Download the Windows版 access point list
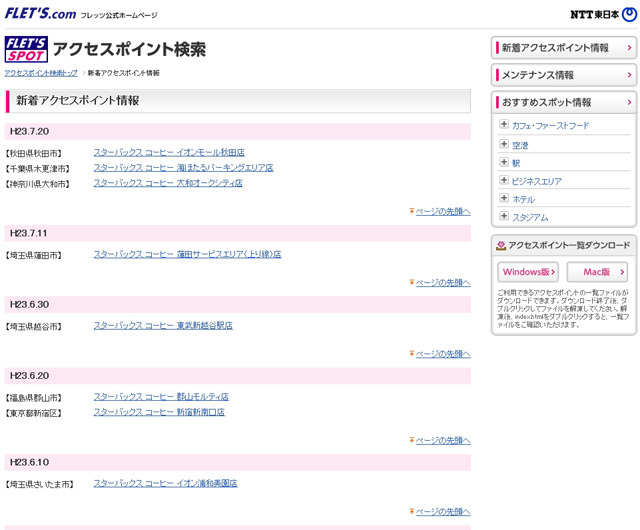 coord(528,272)
